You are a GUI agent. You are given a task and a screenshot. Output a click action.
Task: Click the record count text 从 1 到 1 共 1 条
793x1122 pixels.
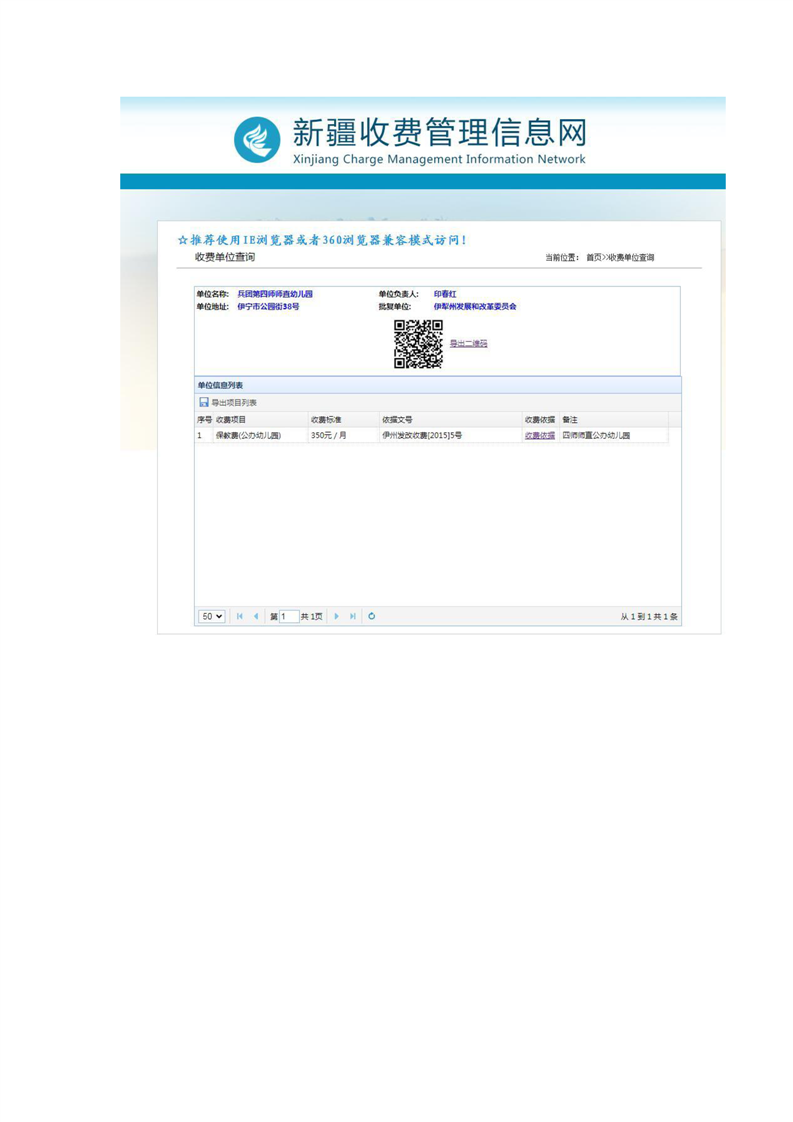(649, 616)
